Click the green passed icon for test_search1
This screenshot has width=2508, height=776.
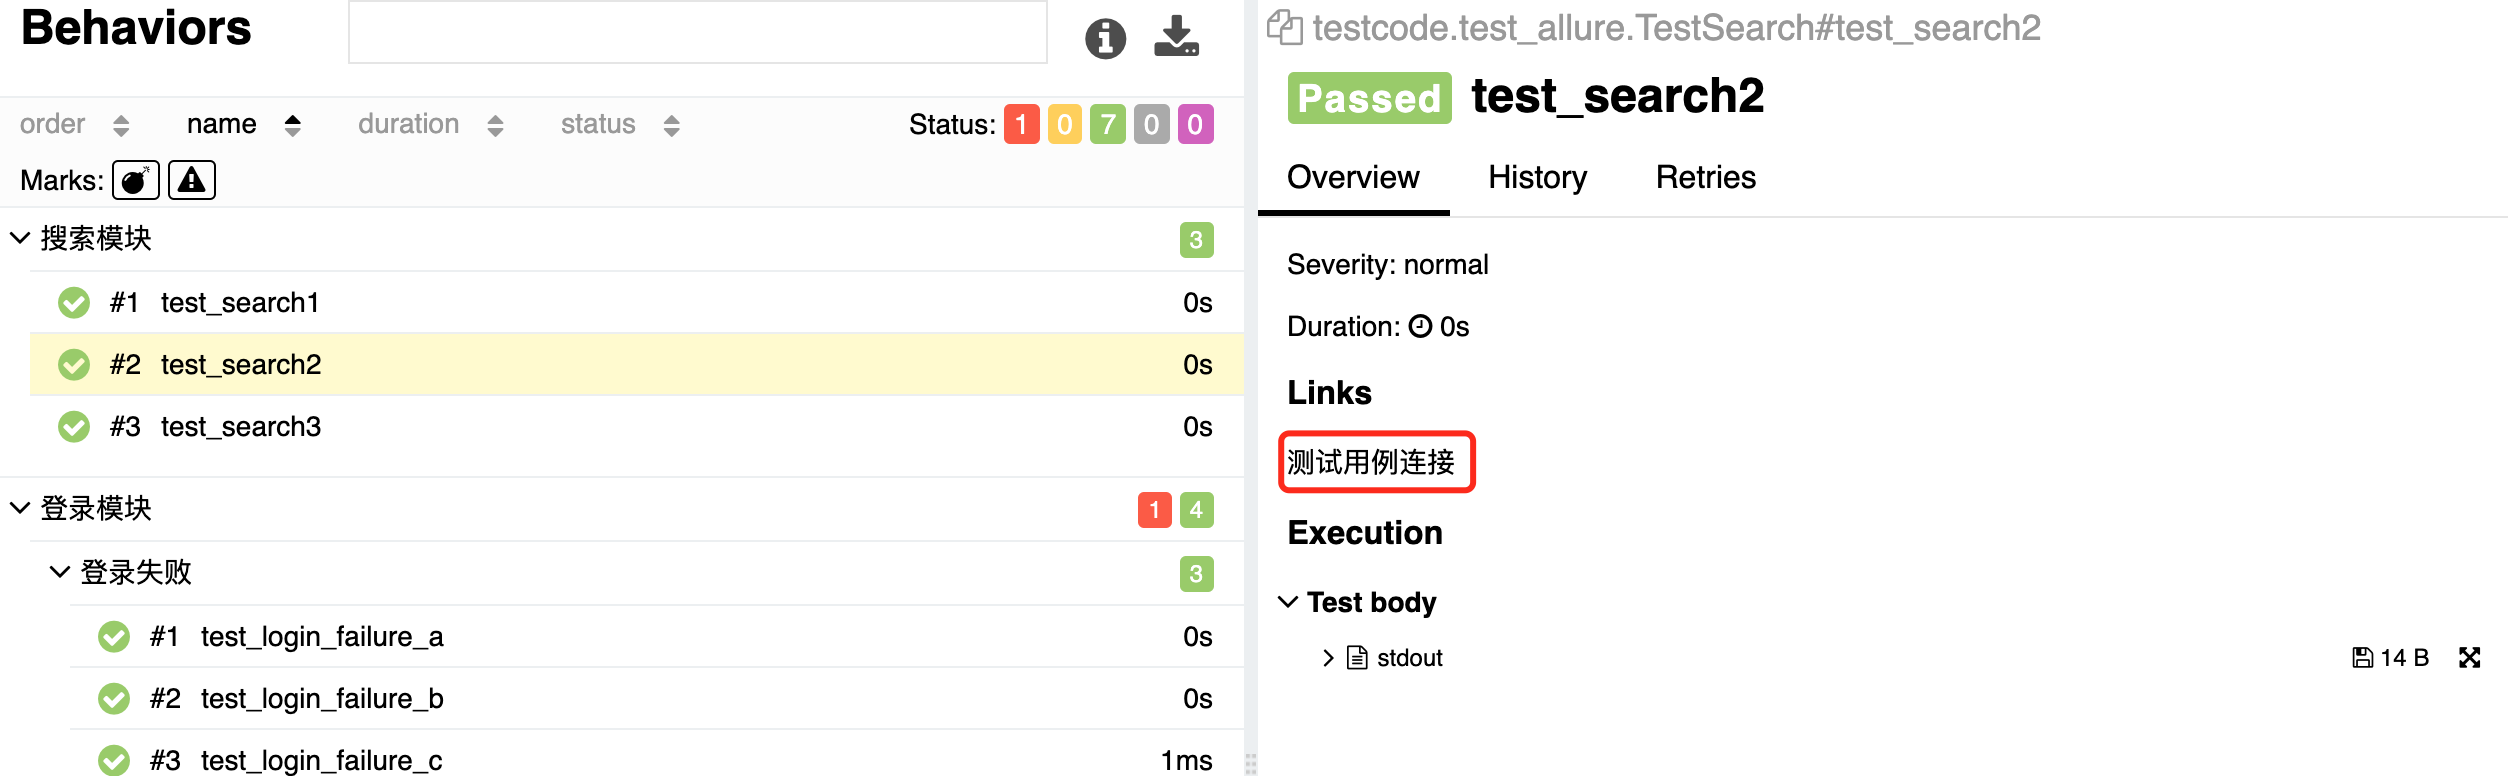pyautogui.click(x=74, y=302)
